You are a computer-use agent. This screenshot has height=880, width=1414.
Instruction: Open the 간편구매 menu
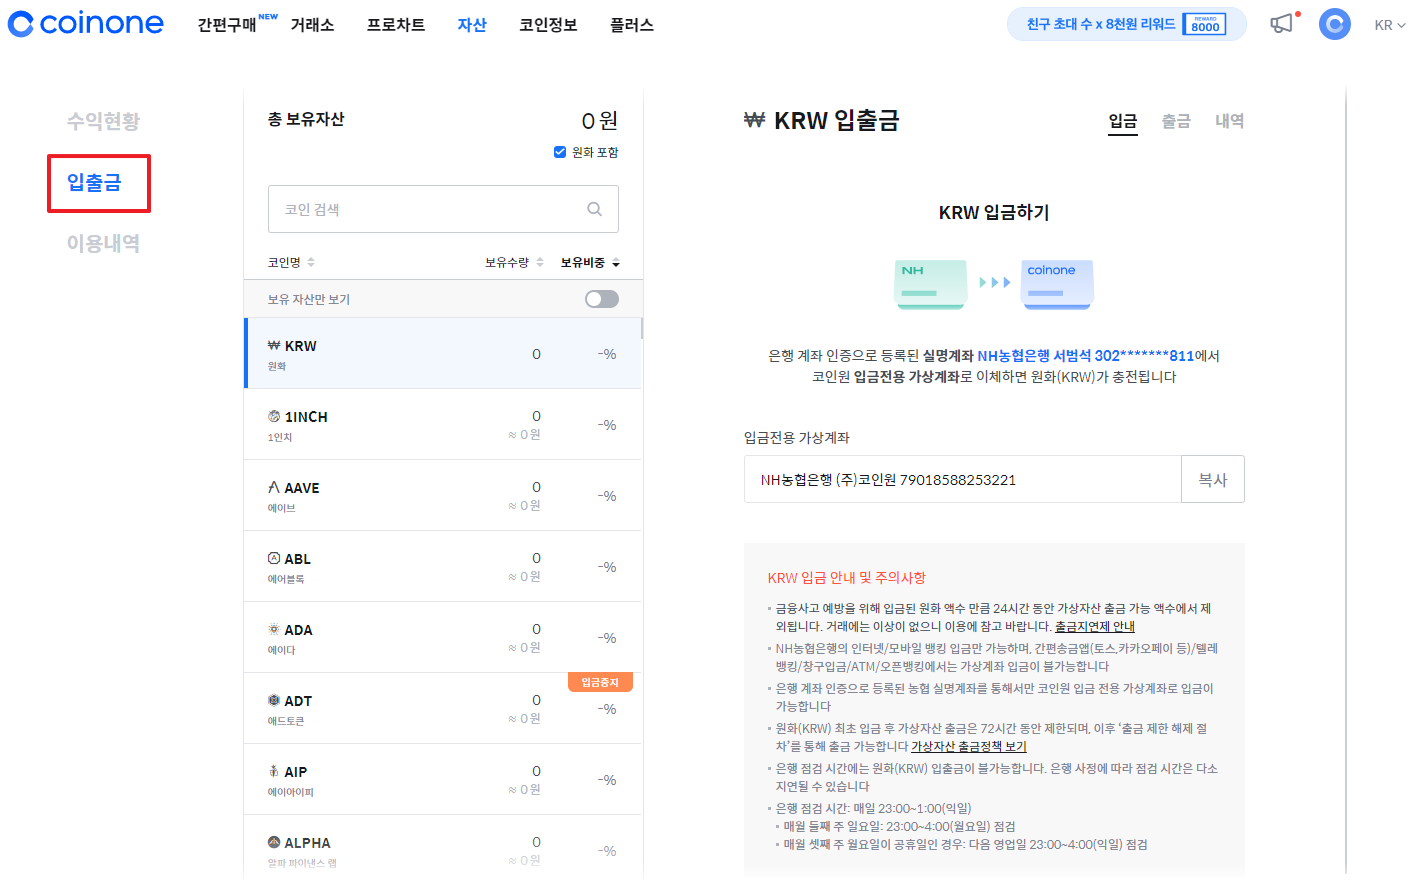[x=227, y=25]
